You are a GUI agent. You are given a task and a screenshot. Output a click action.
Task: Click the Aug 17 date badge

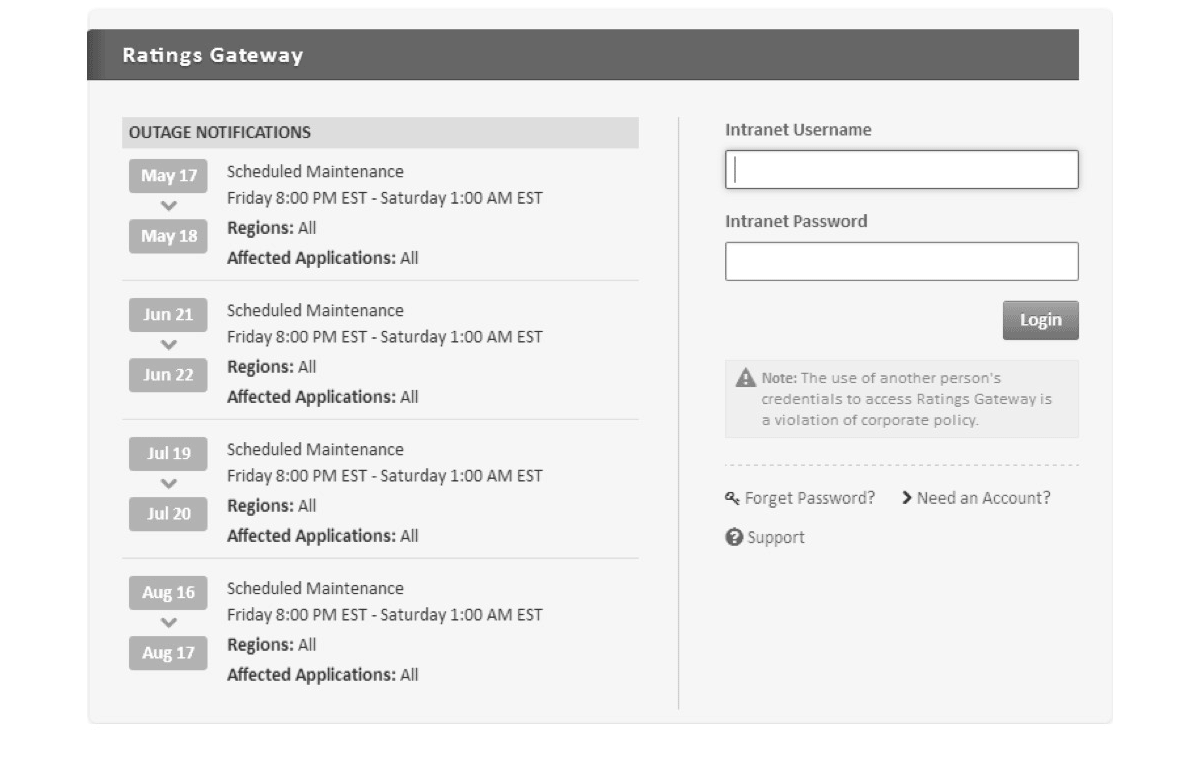(168, 653)
